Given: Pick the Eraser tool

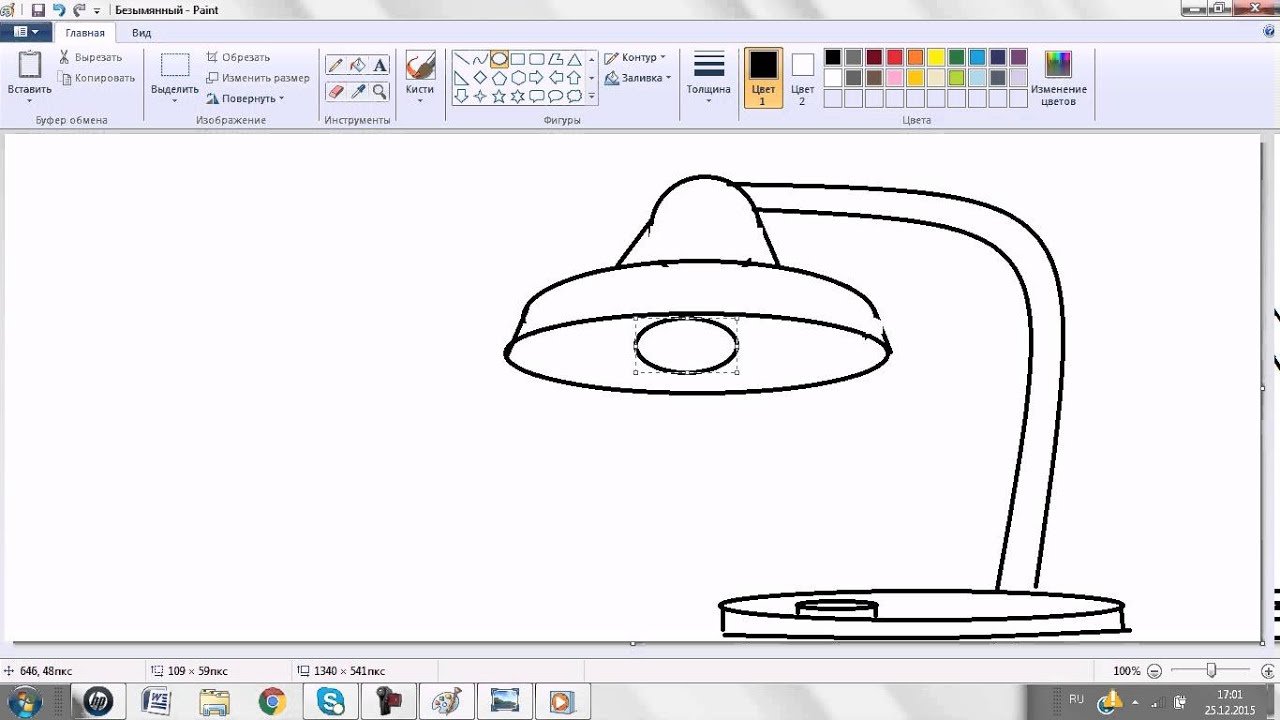Looking at the screenshot, I should [x=335, y=91].
